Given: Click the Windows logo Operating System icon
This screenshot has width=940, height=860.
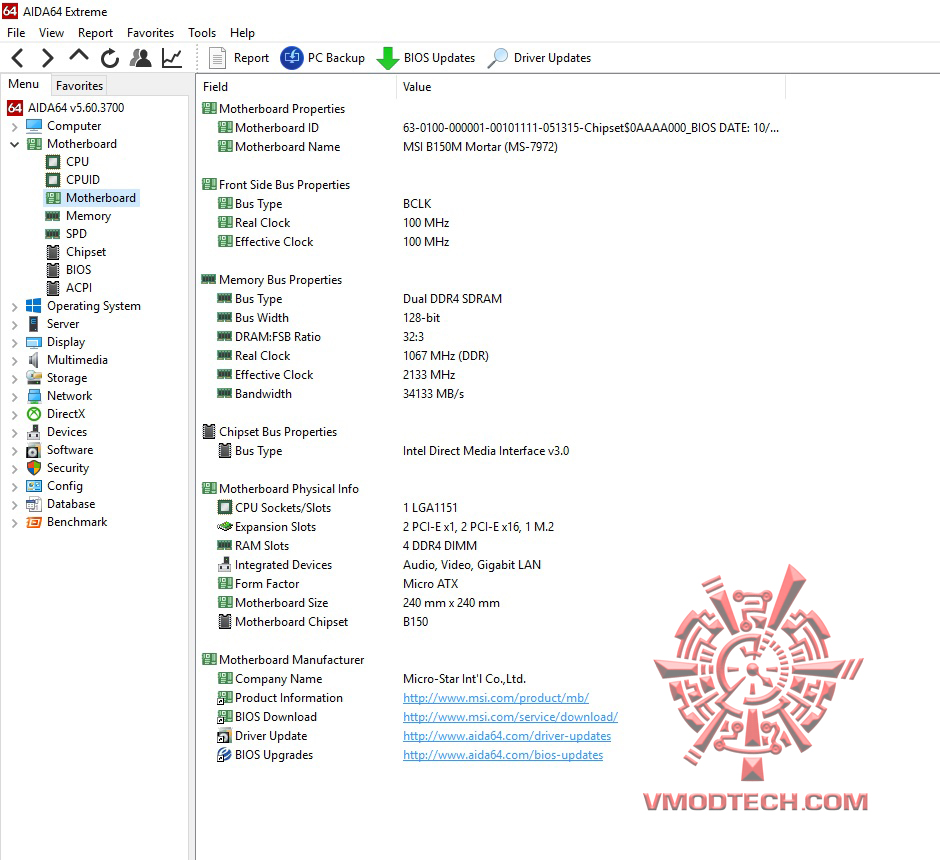Looking at the screenshot, I should coord(34,306).
